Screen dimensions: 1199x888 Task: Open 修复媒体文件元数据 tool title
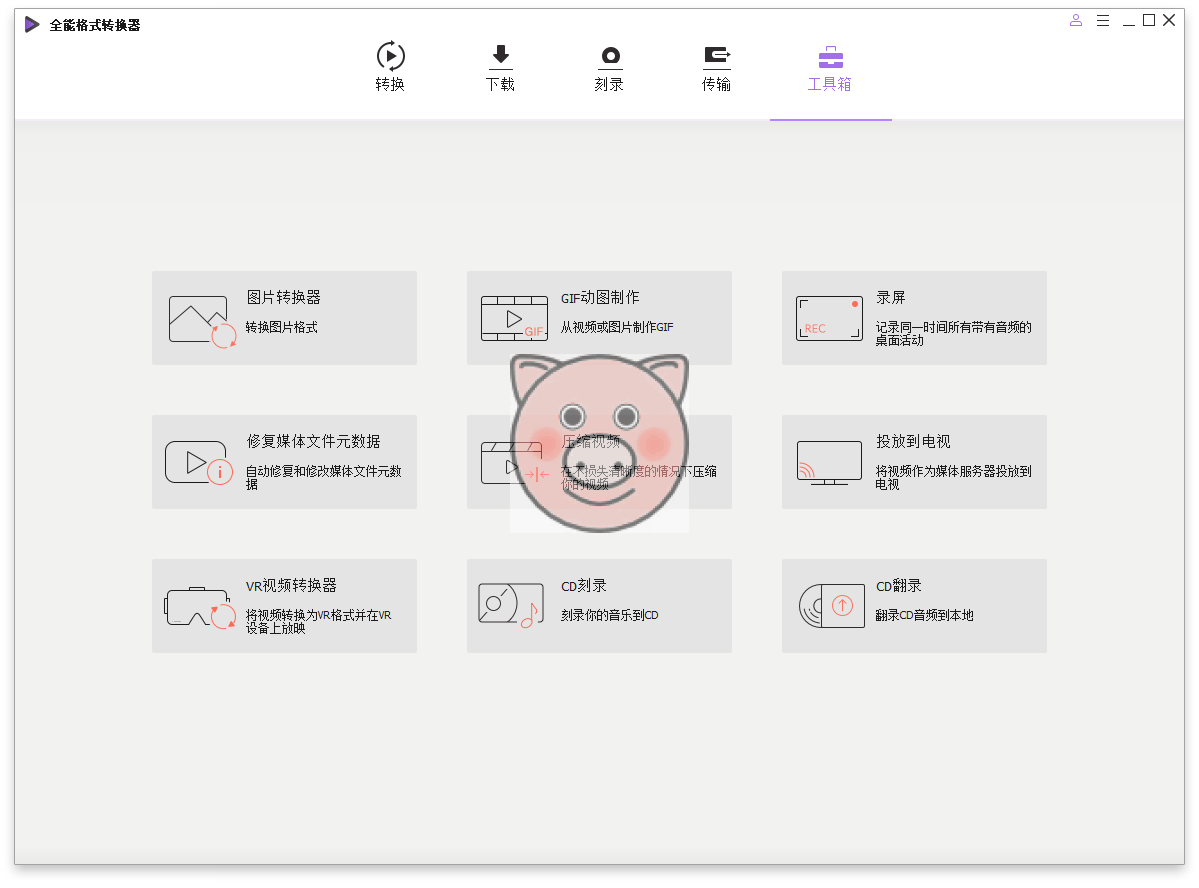[x=314, y=441]
